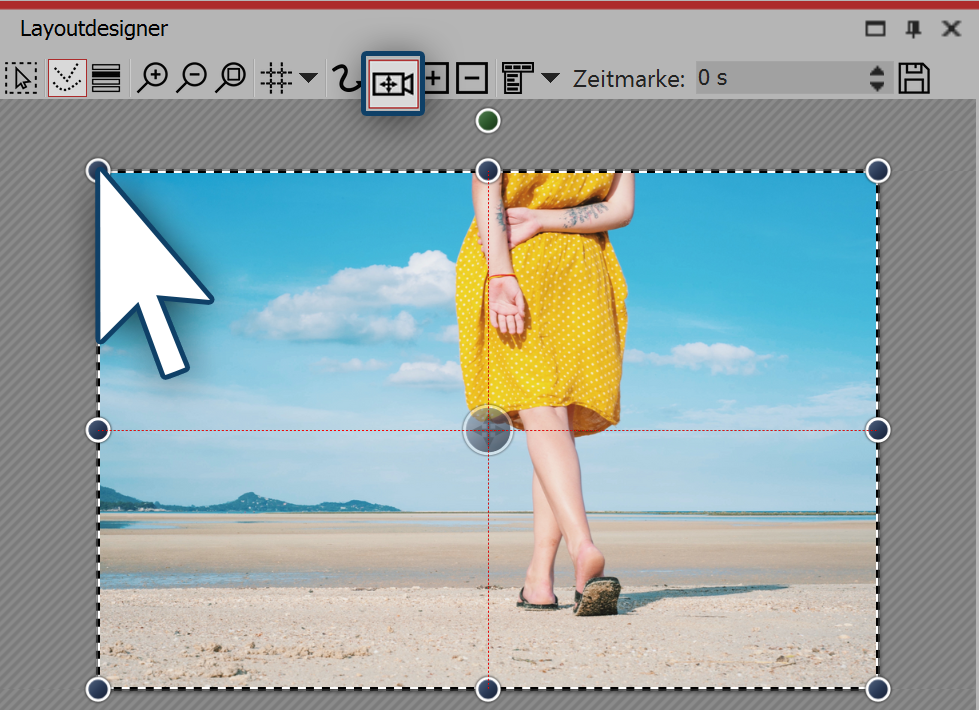
Task: Pin the Layoutdesigner panel
Action: coord(913,28)
